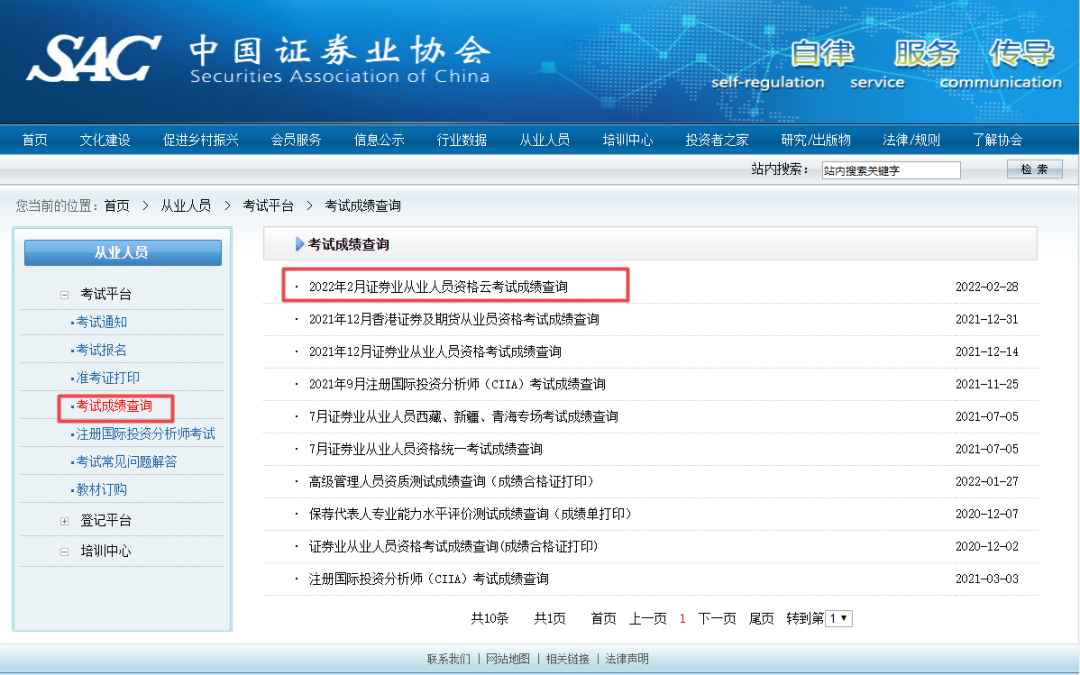Viewport: 1080px width, 675px height.
Task: Click the SAC logo in header
Action: click(94, 58)
